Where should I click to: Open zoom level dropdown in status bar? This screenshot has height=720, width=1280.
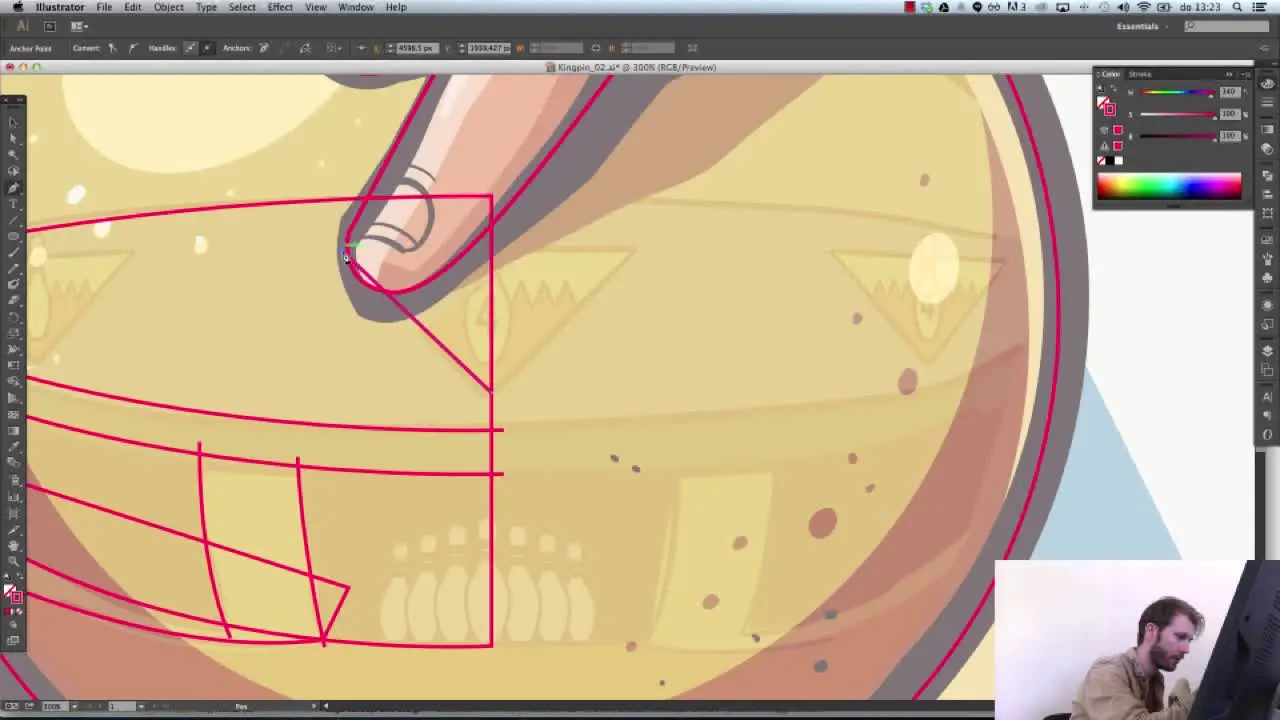74,706
